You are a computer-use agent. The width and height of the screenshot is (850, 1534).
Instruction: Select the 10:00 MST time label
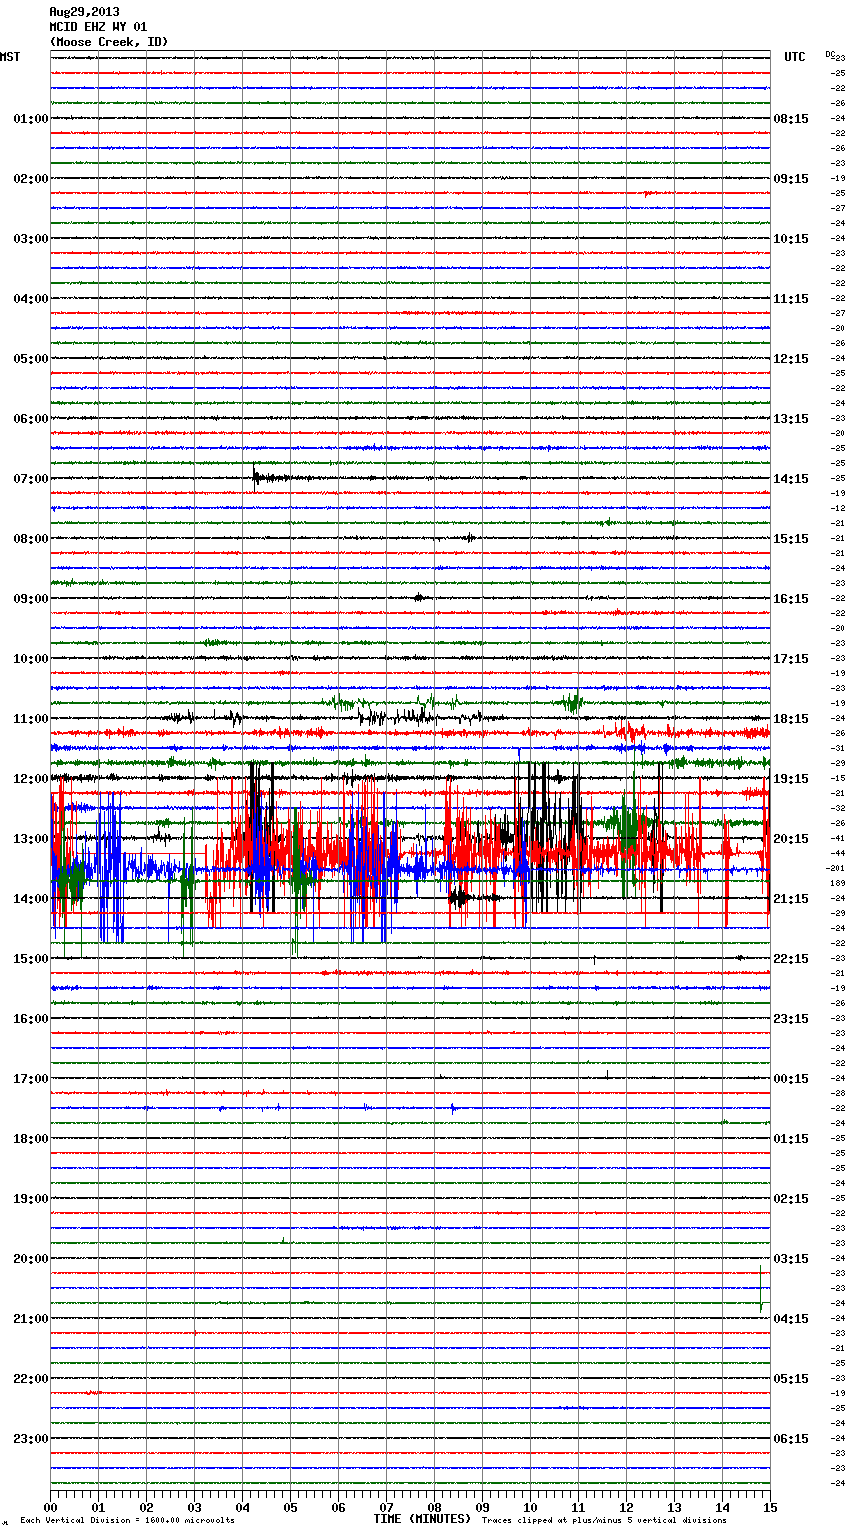[31, 659]
